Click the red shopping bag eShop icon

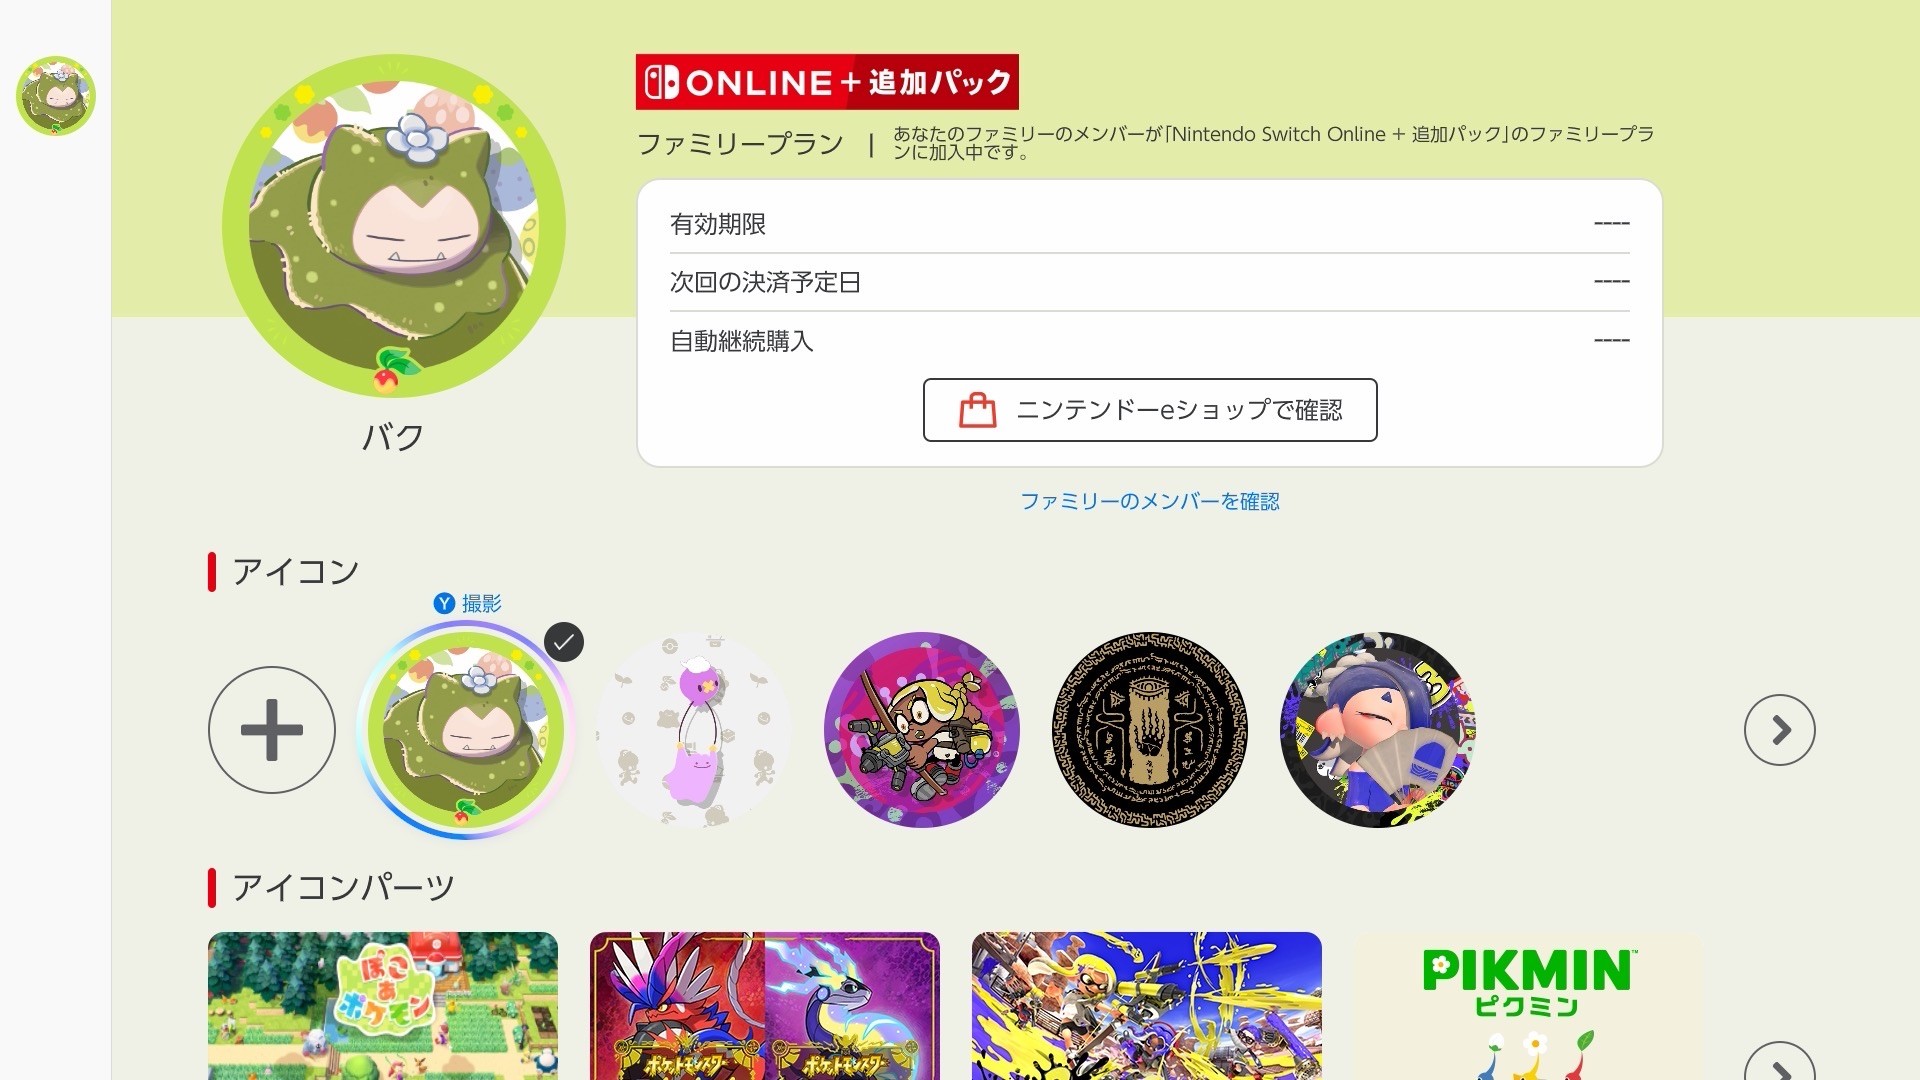[977, 410]
